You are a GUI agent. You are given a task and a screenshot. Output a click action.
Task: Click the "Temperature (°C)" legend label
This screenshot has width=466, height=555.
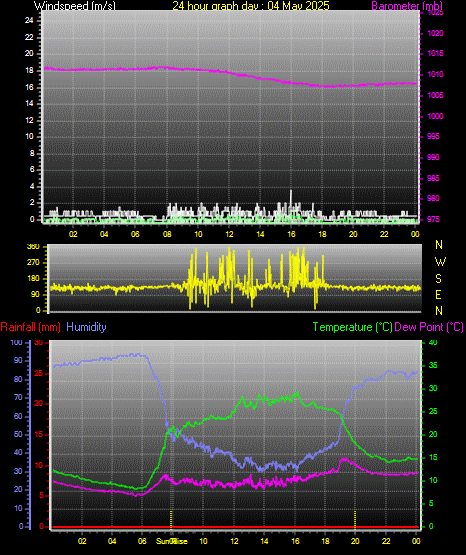352,327
